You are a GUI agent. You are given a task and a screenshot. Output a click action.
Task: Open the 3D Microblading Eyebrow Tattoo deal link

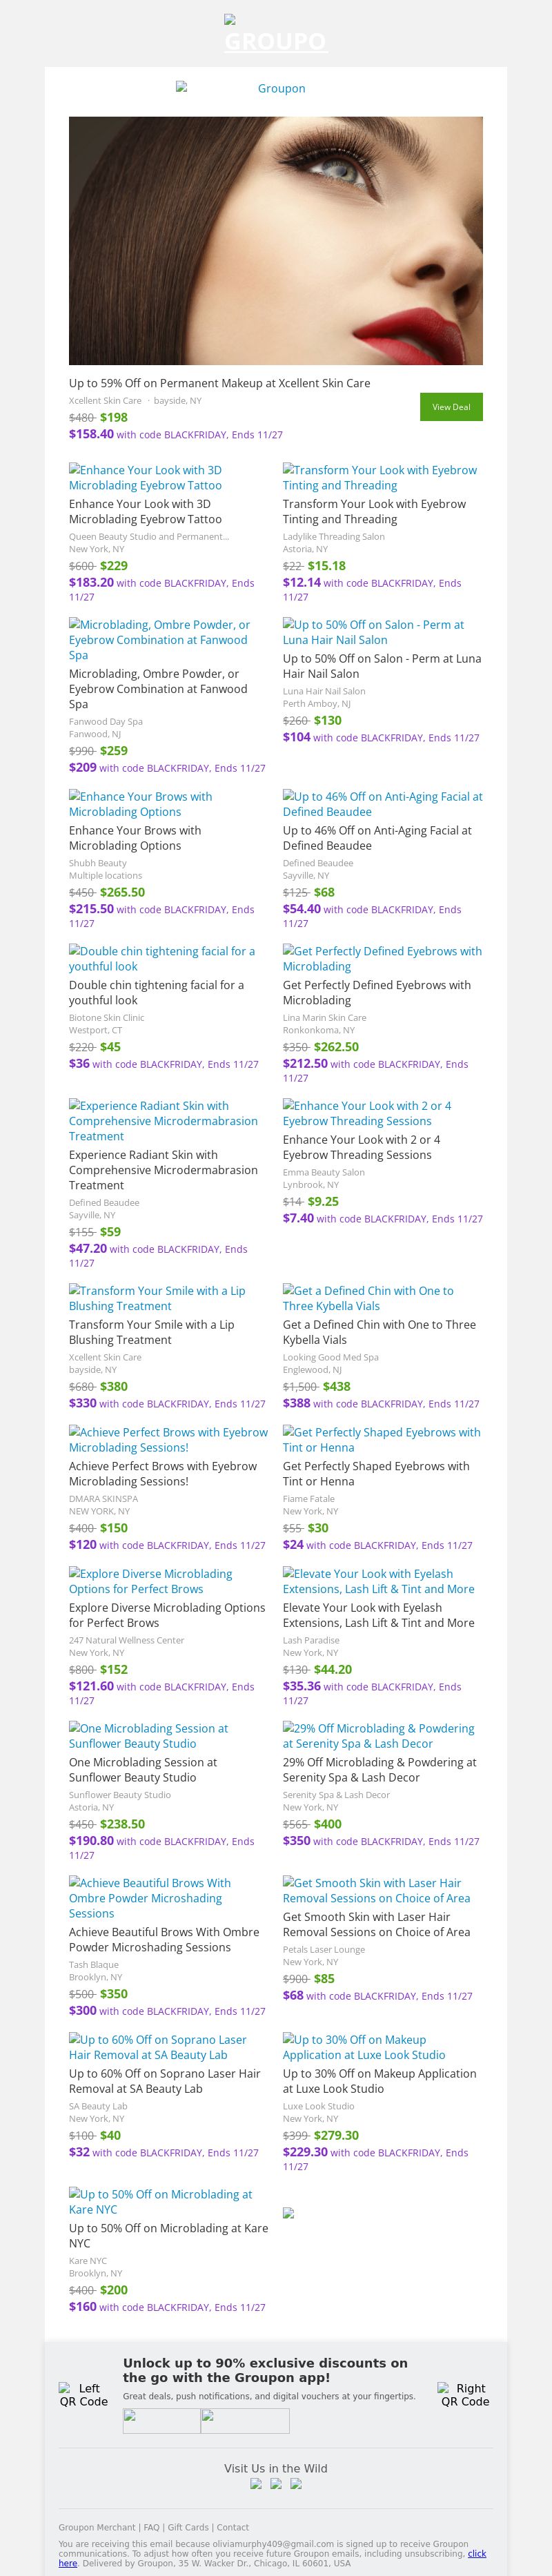[x=145, y=477]
